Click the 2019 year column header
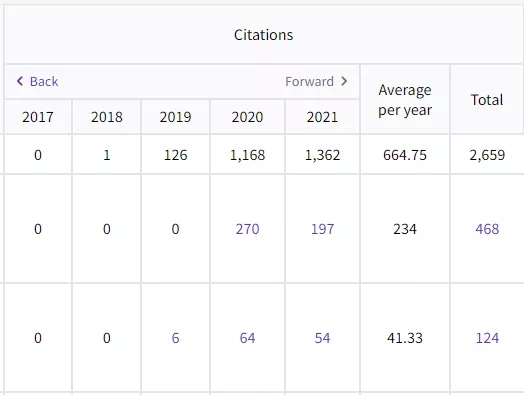524x395 pixels. tap(175, 117)
